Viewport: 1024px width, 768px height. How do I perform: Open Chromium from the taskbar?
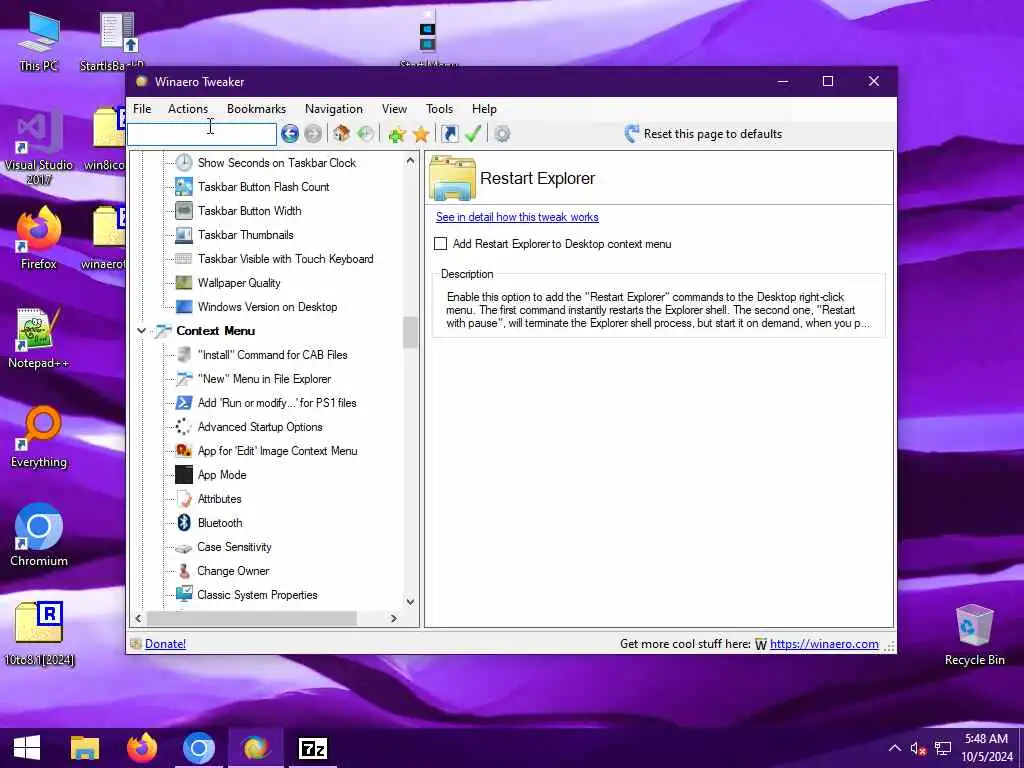click(199, 748)
